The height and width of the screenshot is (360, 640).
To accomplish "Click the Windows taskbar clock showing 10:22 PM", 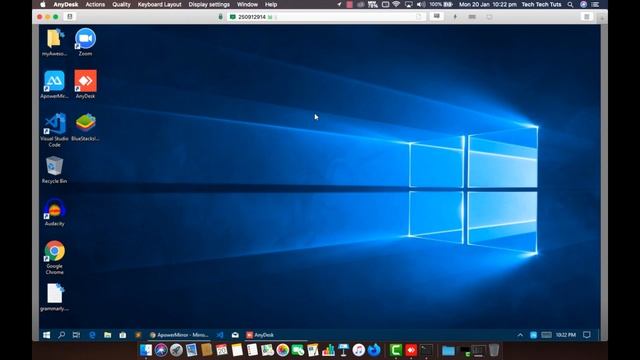I will coord(566,335).
